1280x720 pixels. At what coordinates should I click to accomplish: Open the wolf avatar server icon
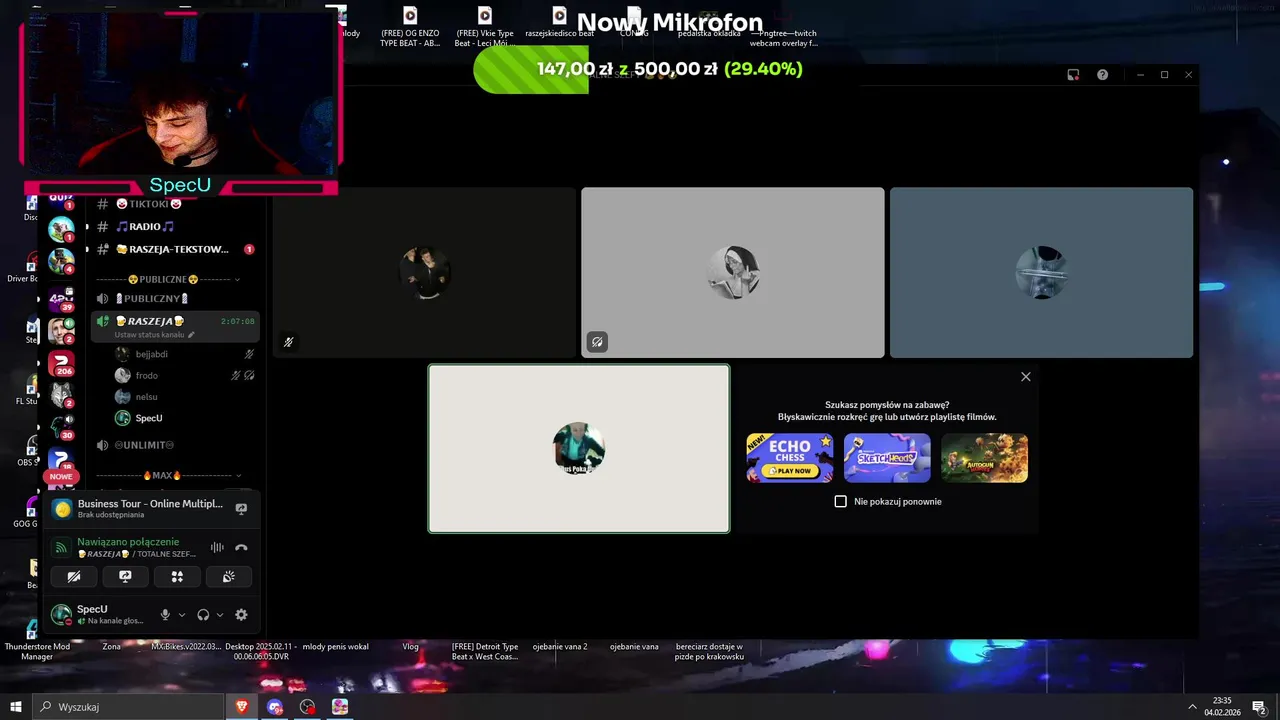(x=61, y=395)
